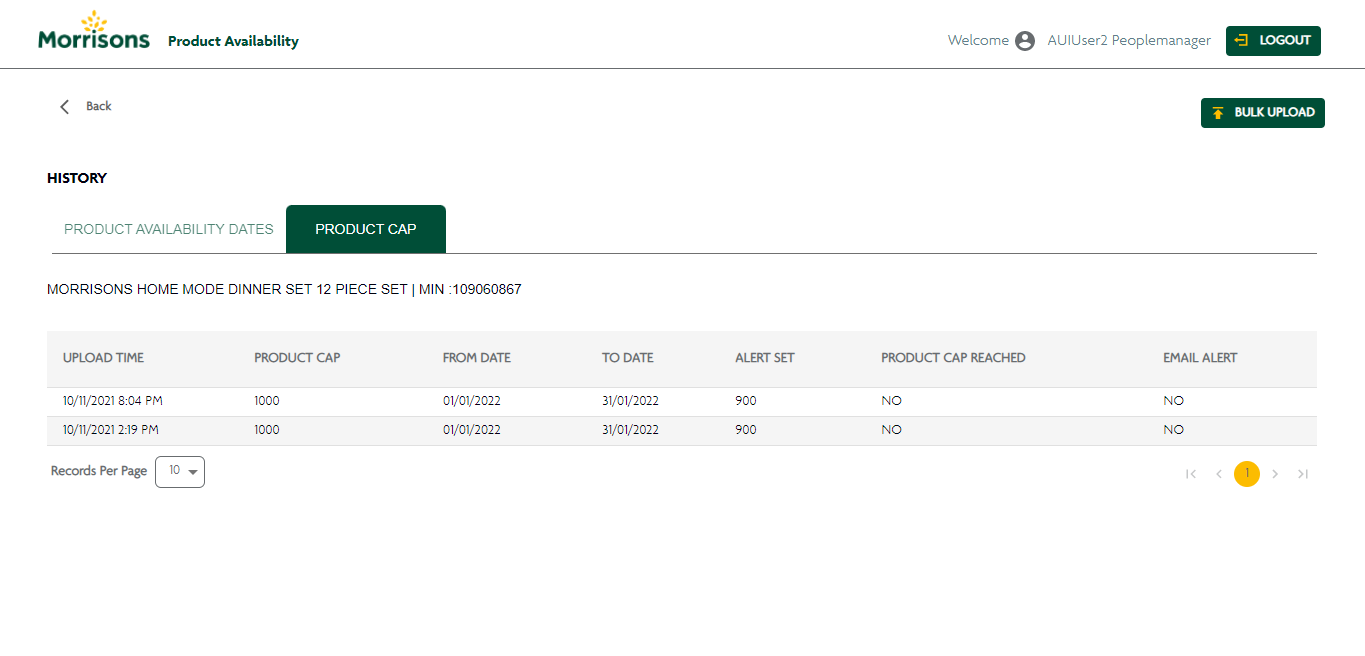Select the Product Cap tab
Viewport: 1365px width, 656px height.
tap(366, 229)
